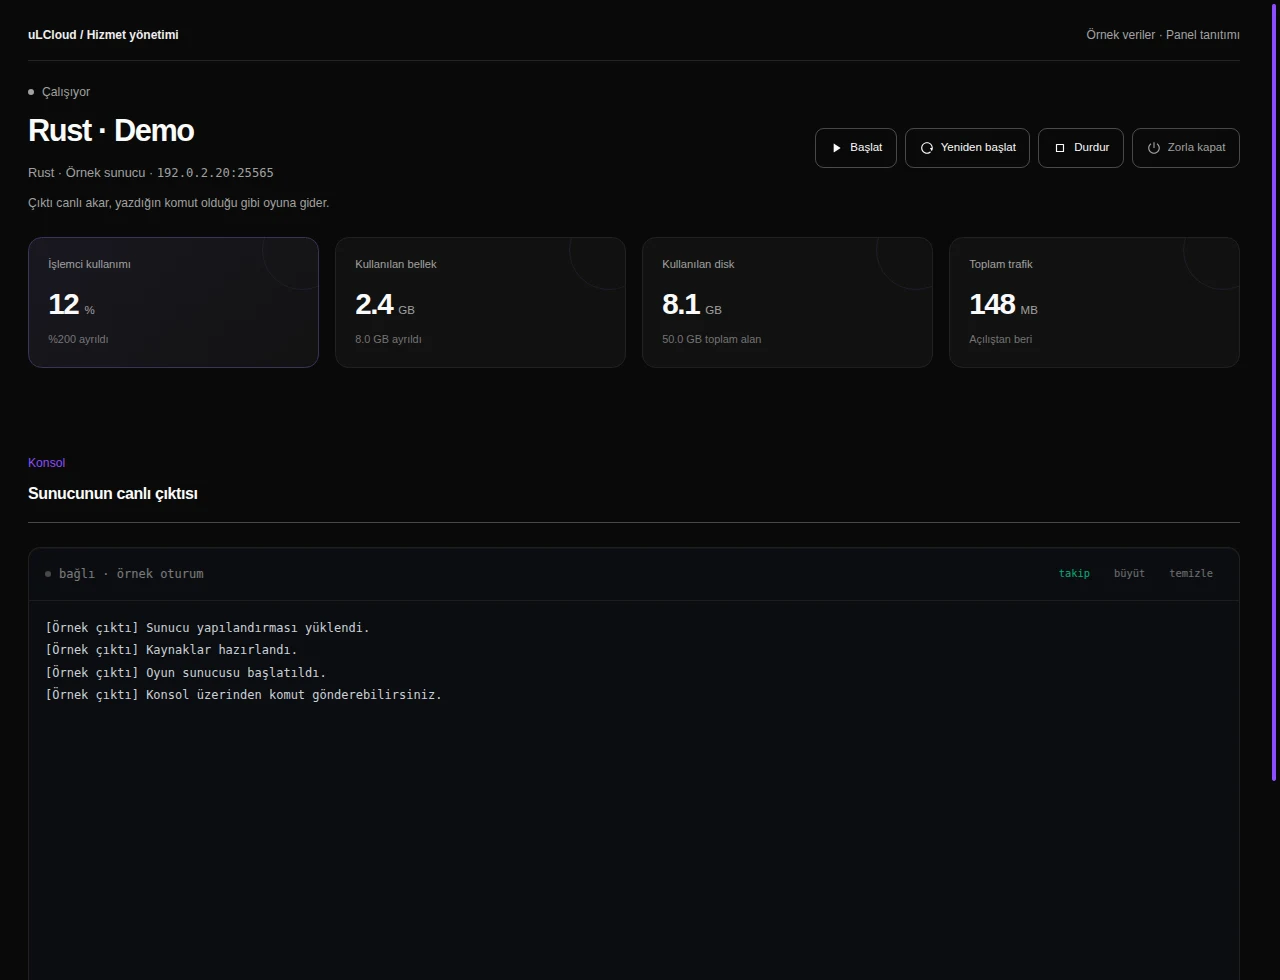Enlarge the console with büyüt
The height and width of the screenshot is (980, 1280).
pyautogui.click(x=1129, y=573)
